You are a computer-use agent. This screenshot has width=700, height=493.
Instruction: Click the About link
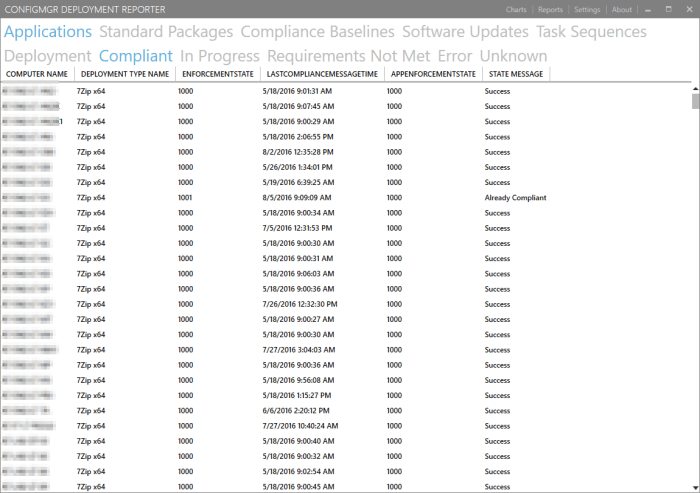click(x=621, y=10)
